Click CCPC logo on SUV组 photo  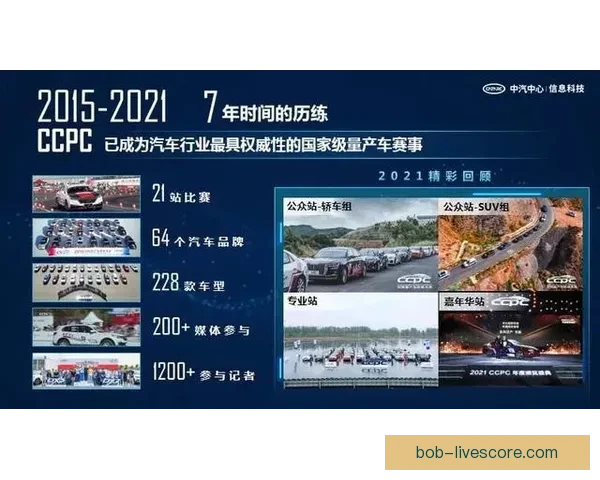coord(561,282)
